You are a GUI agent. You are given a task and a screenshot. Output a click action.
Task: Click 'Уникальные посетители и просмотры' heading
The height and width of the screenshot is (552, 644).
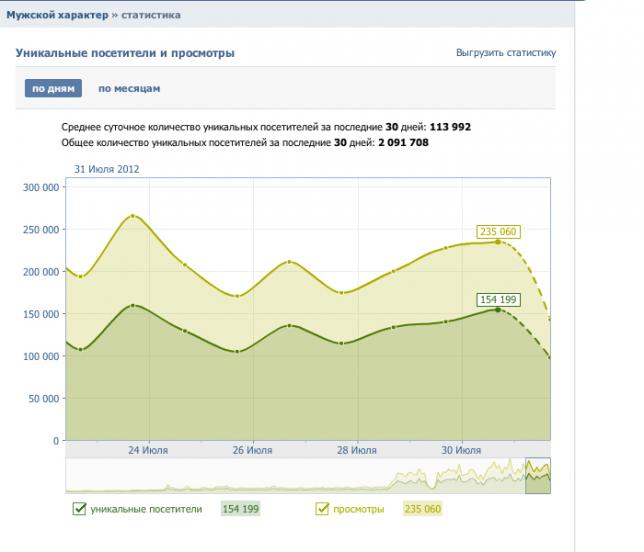[x=126, y=52]
